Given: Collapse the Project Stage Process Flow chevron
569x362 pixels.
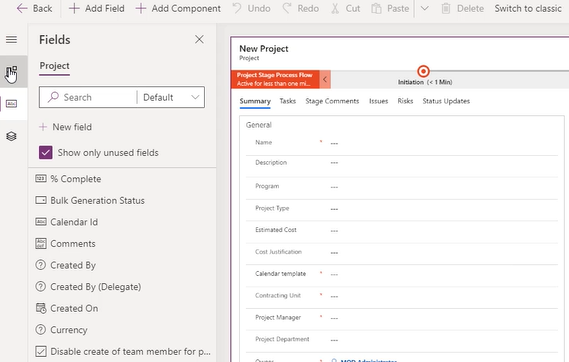Looking at the screenshot, I should 325,79.
